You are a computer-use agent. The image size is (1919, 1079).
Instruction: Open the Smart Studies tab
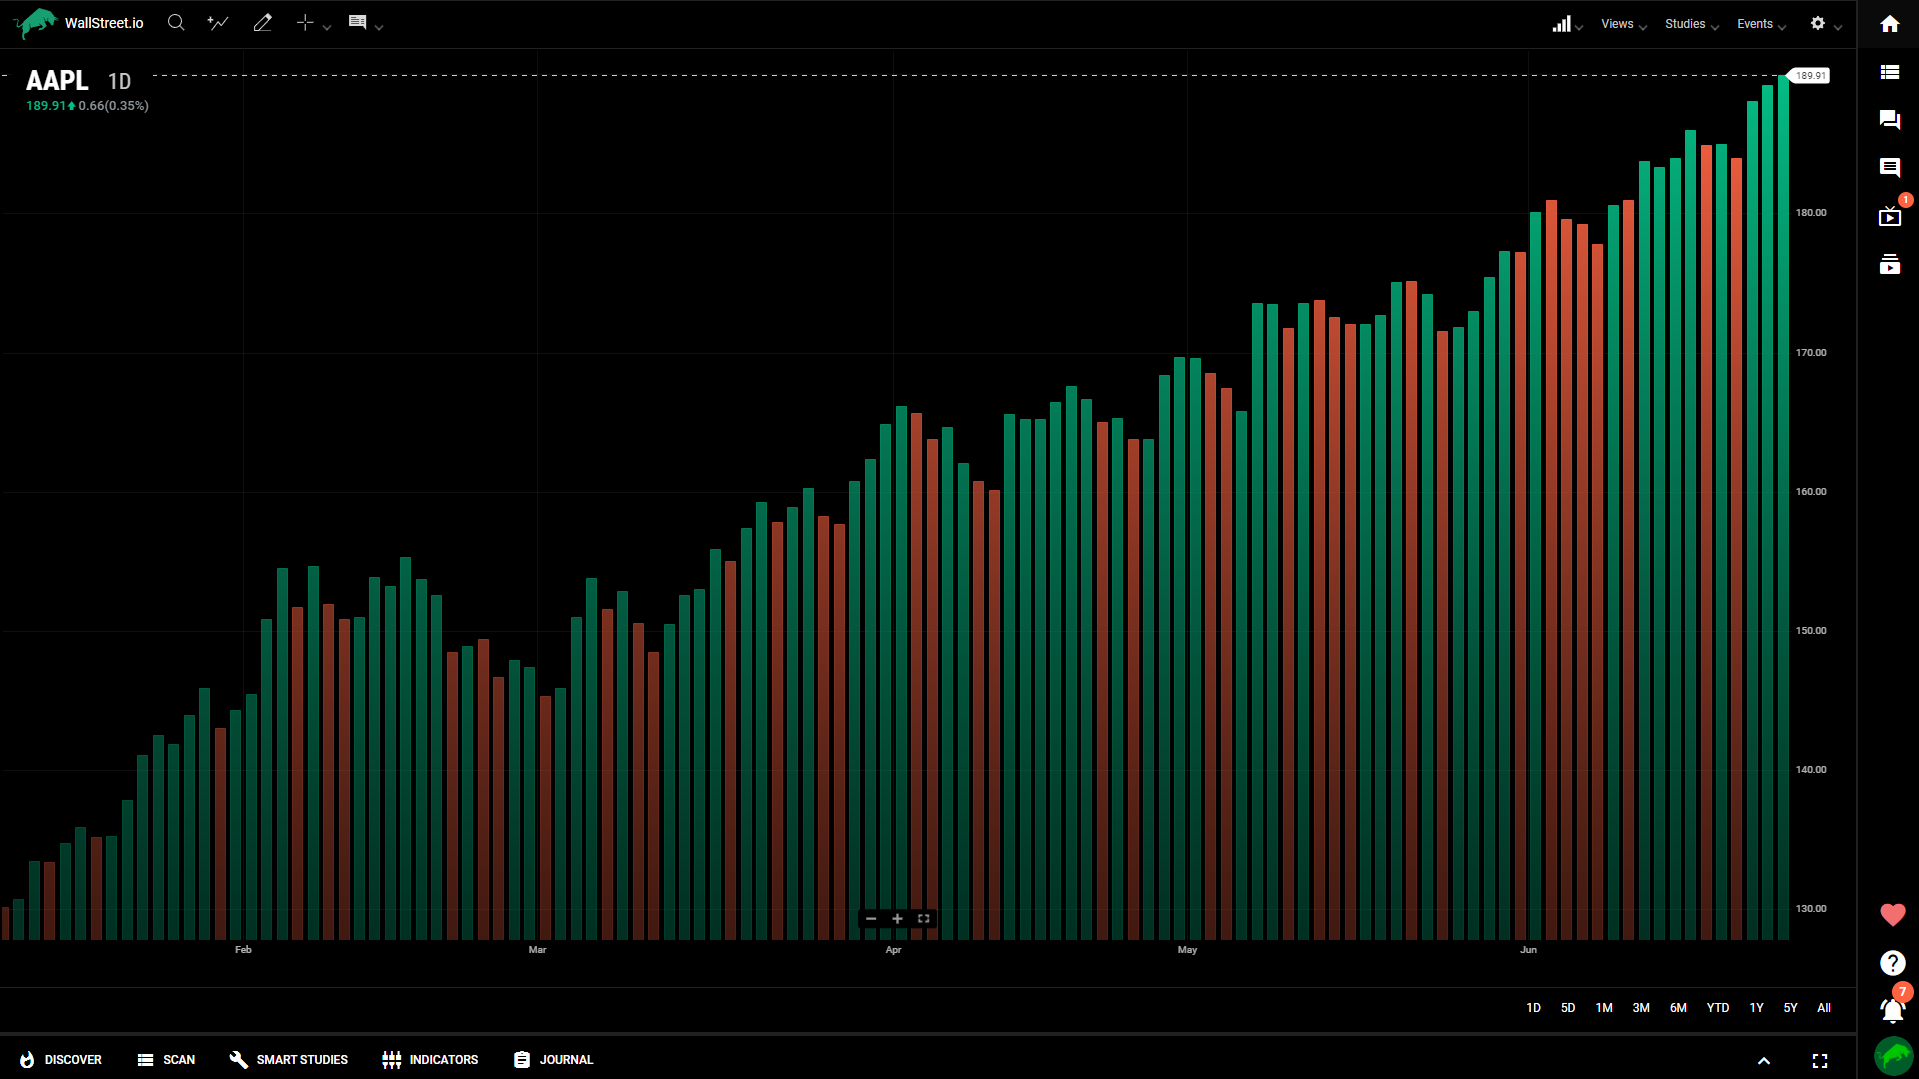289,1060
